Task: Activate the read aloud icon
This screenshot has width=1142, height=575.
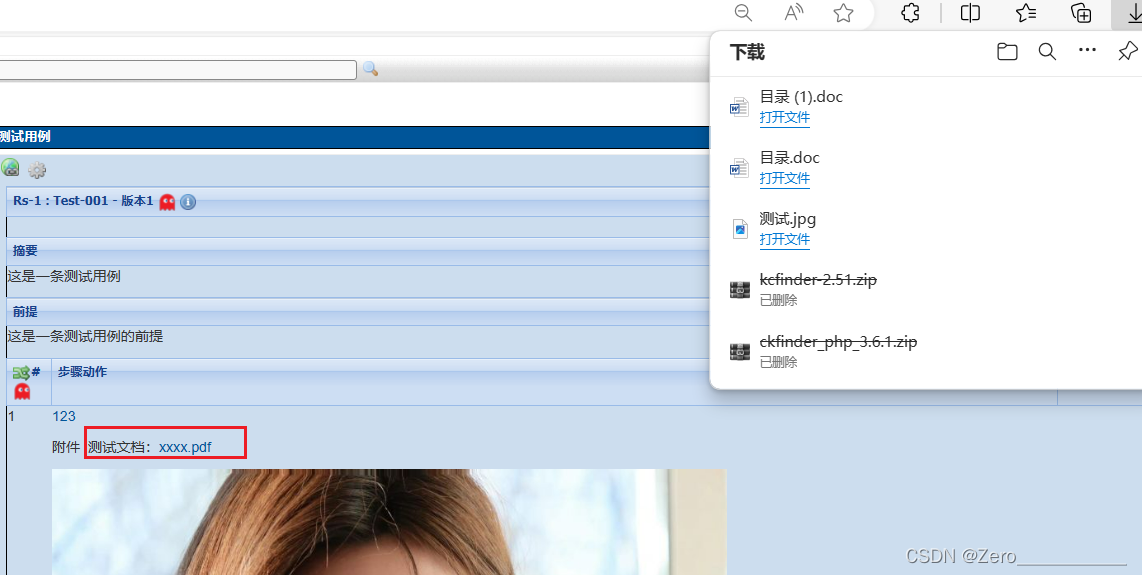Action: (x=794, y=13)
